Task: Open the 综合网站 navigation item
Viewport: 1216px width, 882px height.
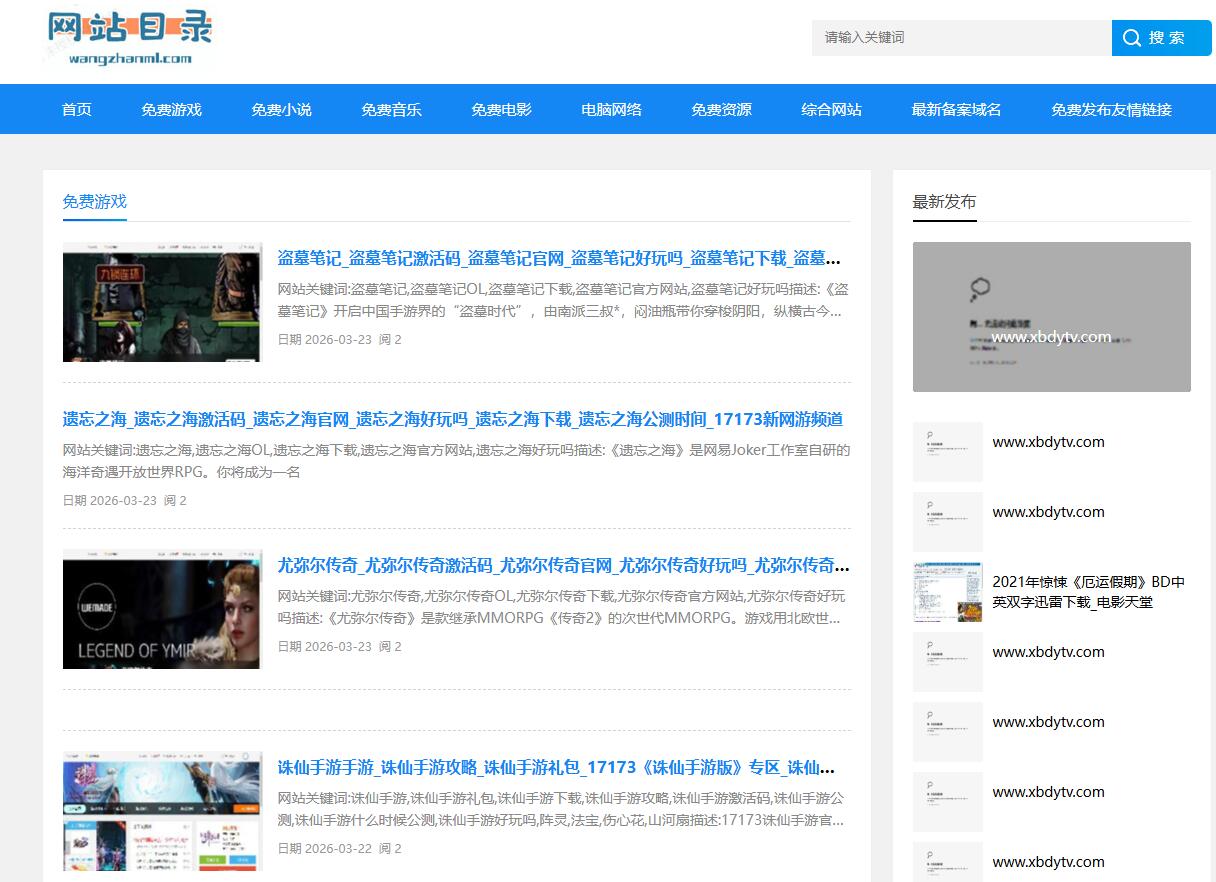Action: tap(832, 110)
